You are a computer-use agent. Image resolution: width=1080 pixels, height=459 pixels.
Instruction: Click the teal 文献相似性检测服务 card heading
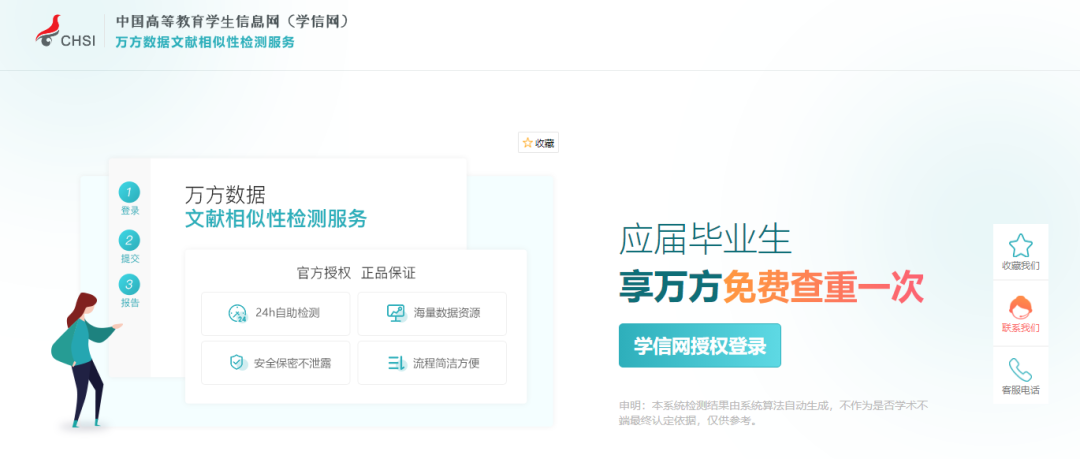pos(276,218)
